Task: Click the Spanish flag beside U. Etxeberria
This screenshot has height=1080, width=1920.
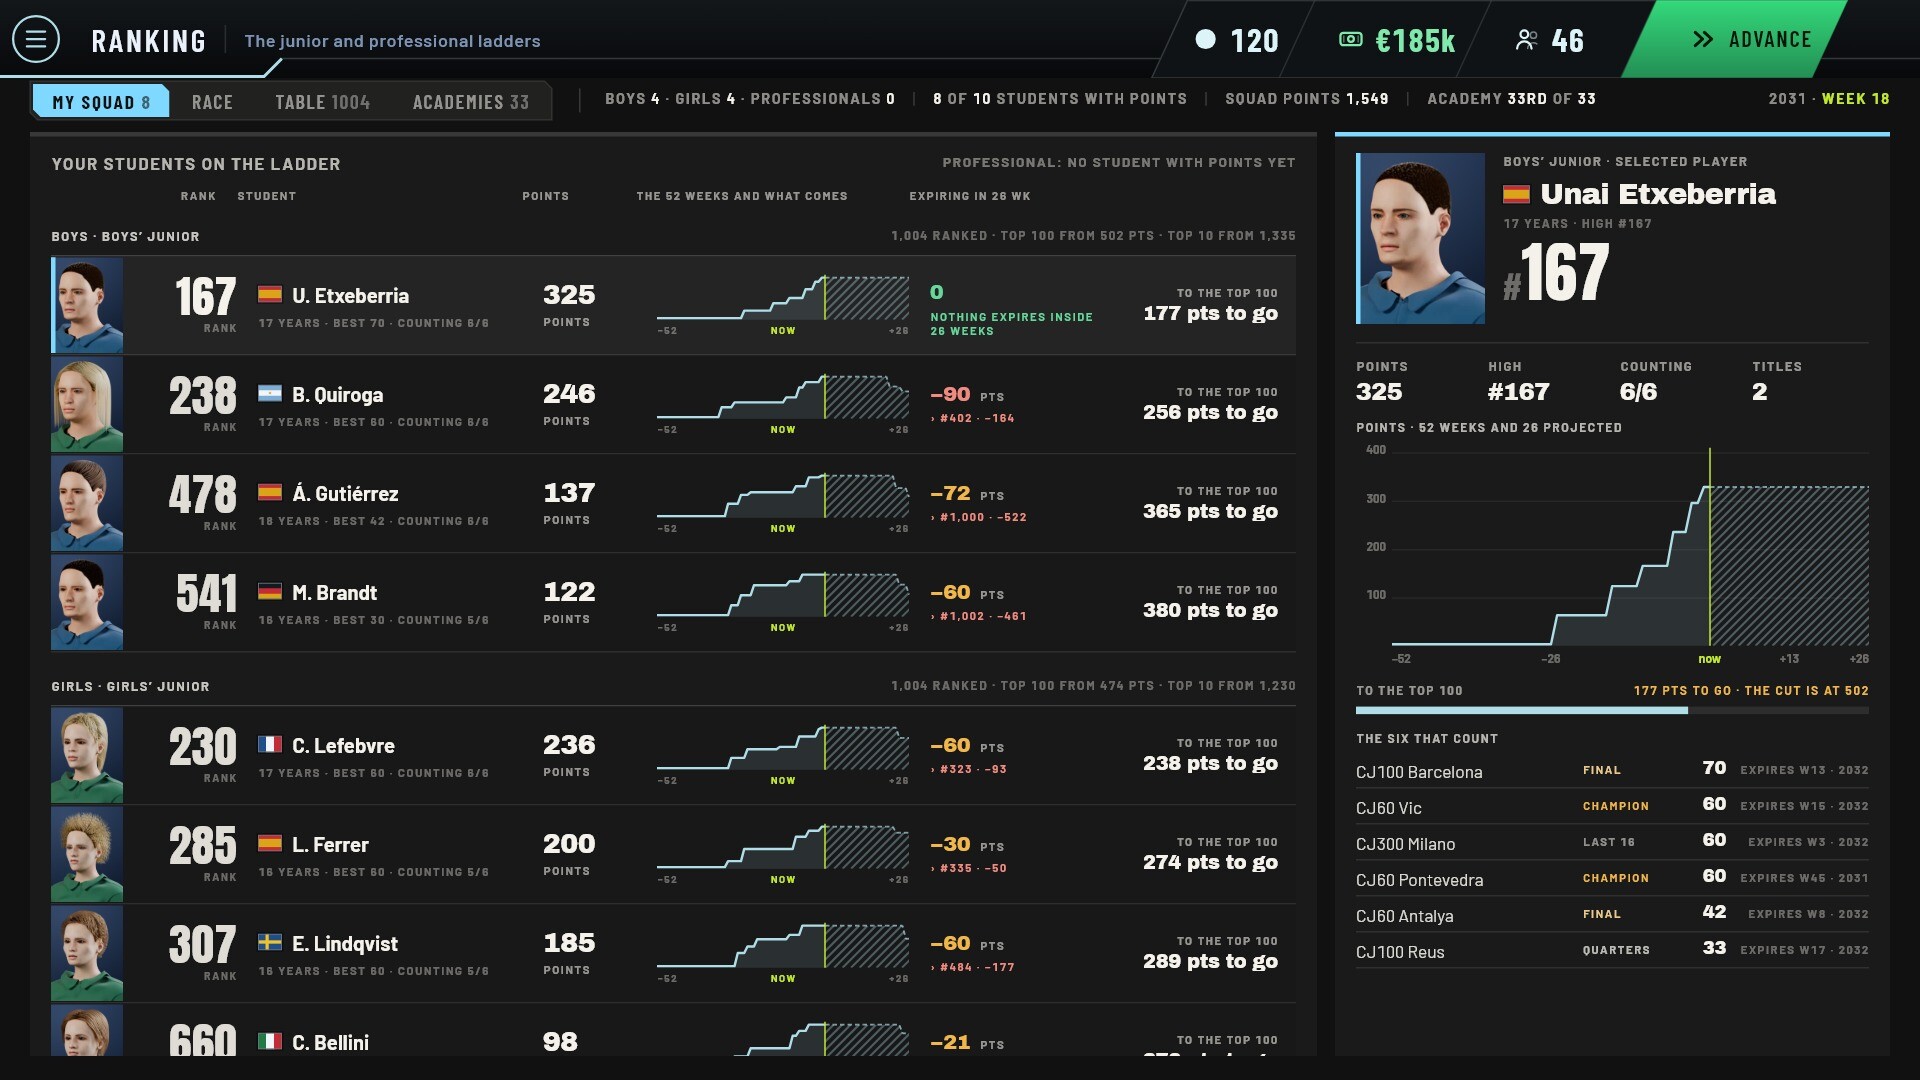Action: point(270,294)
